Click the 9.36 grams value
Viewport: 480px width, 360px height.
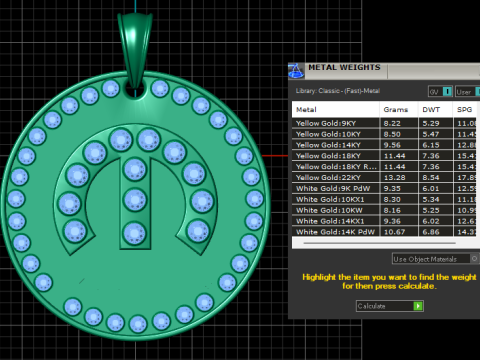pos(392,221)
